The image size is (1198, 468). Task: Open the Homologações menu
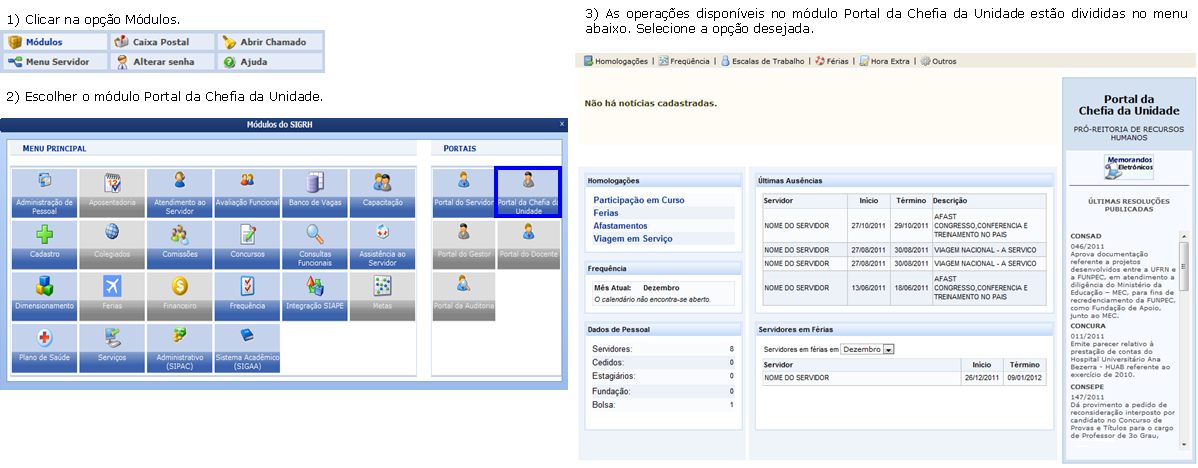coord(615,61)
